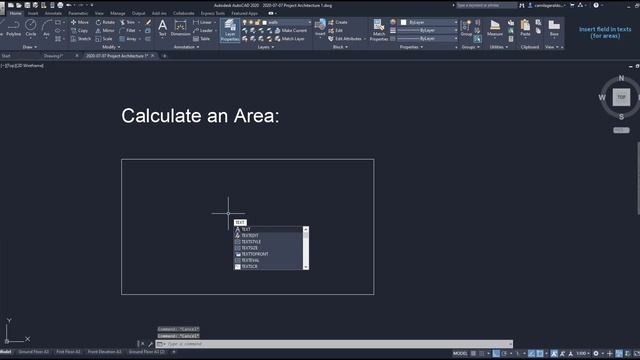Toggle snap mode in the status bar
Screen dimensions: 640x360
[482, 353]
